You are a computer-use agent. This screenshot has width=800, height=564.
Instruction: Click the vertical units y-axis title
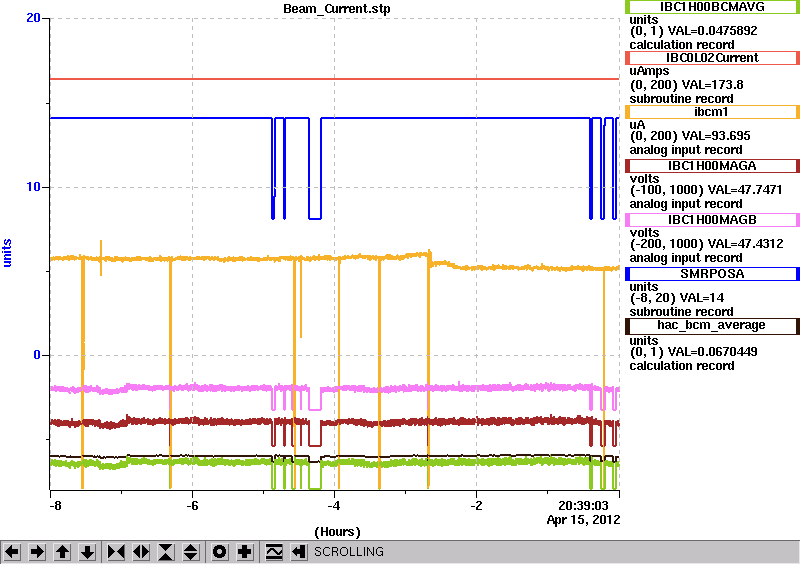[x=7, y=253]
